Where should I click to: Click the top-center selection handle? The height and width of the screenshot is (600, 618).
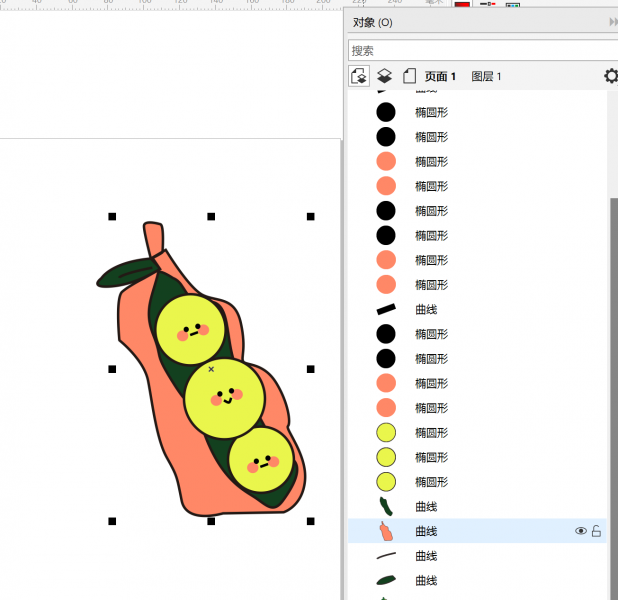pyautogui.click(x=211, y=216)
